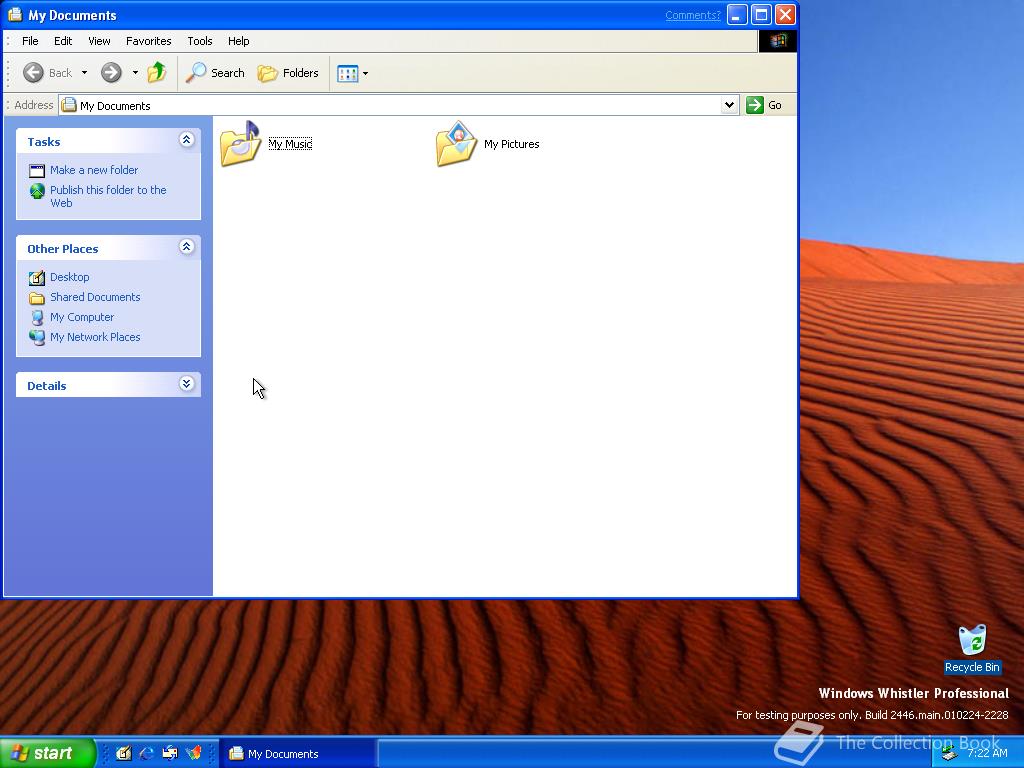1024x768 pixels.
Task: Click the Make a new folder icon
Action: 37,171
